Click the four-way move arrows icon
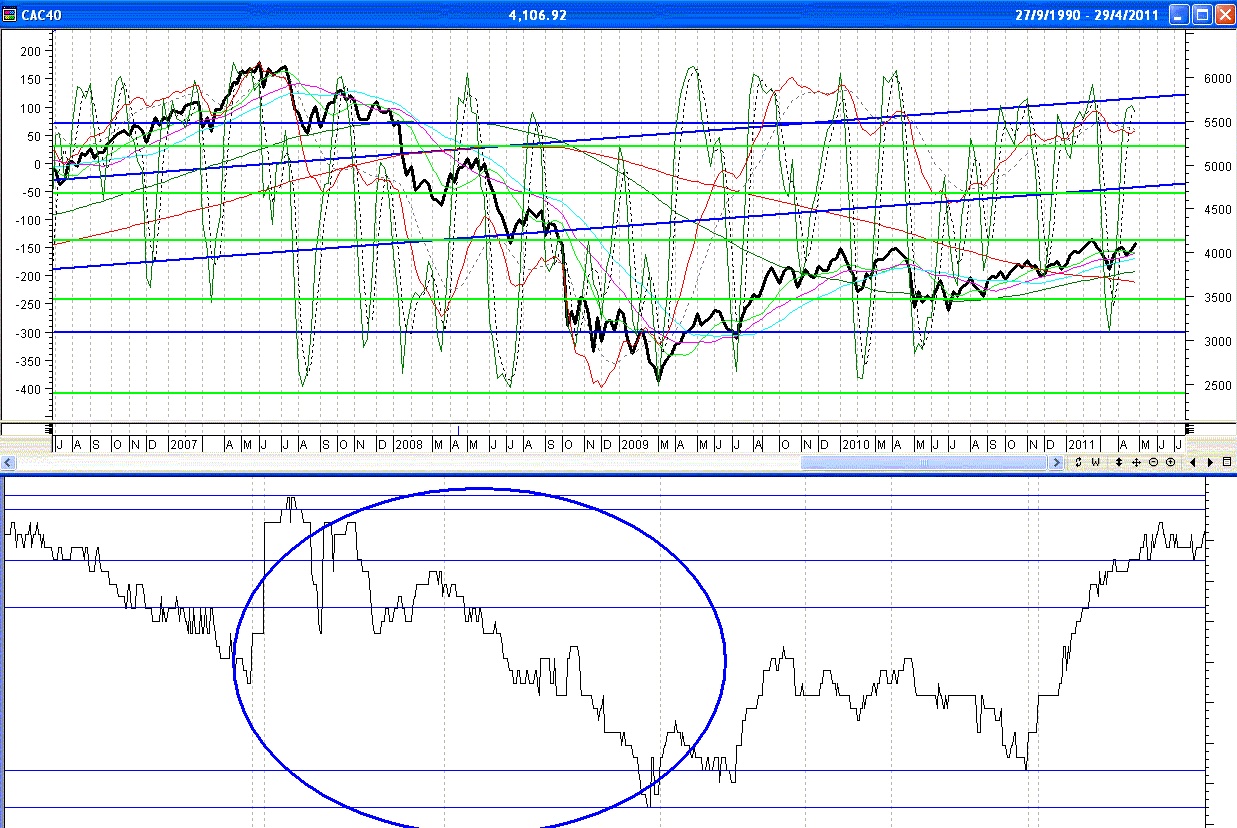 (x=1136, y=462)
